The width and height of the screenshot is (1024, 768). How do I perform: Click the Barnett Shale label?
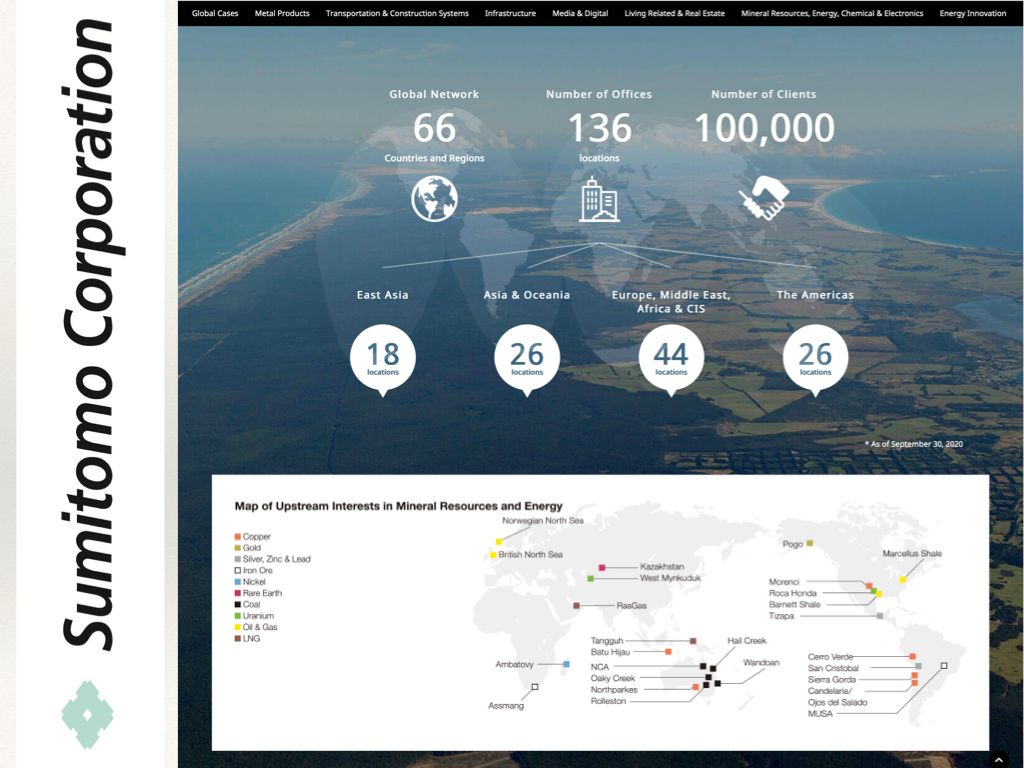pos(794,605)
